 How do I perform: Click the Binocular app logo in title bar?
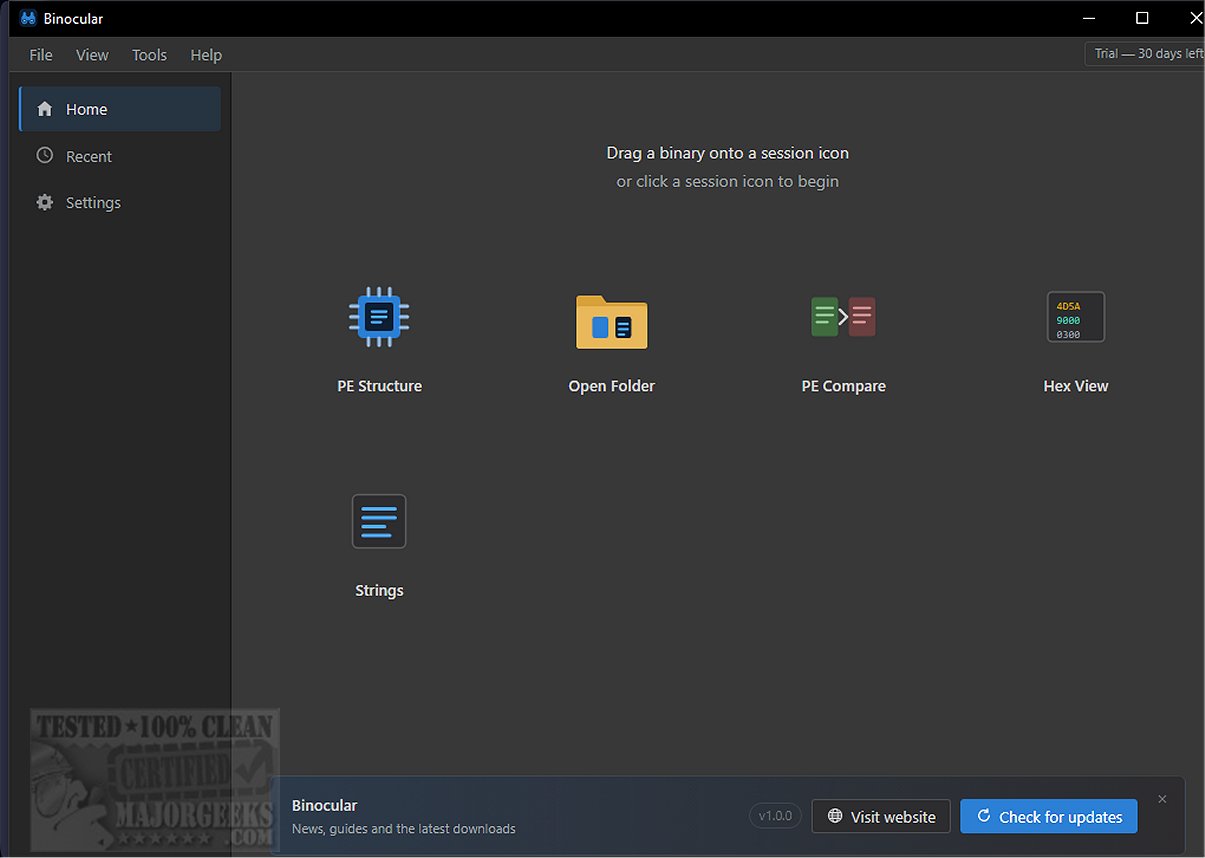28,18
